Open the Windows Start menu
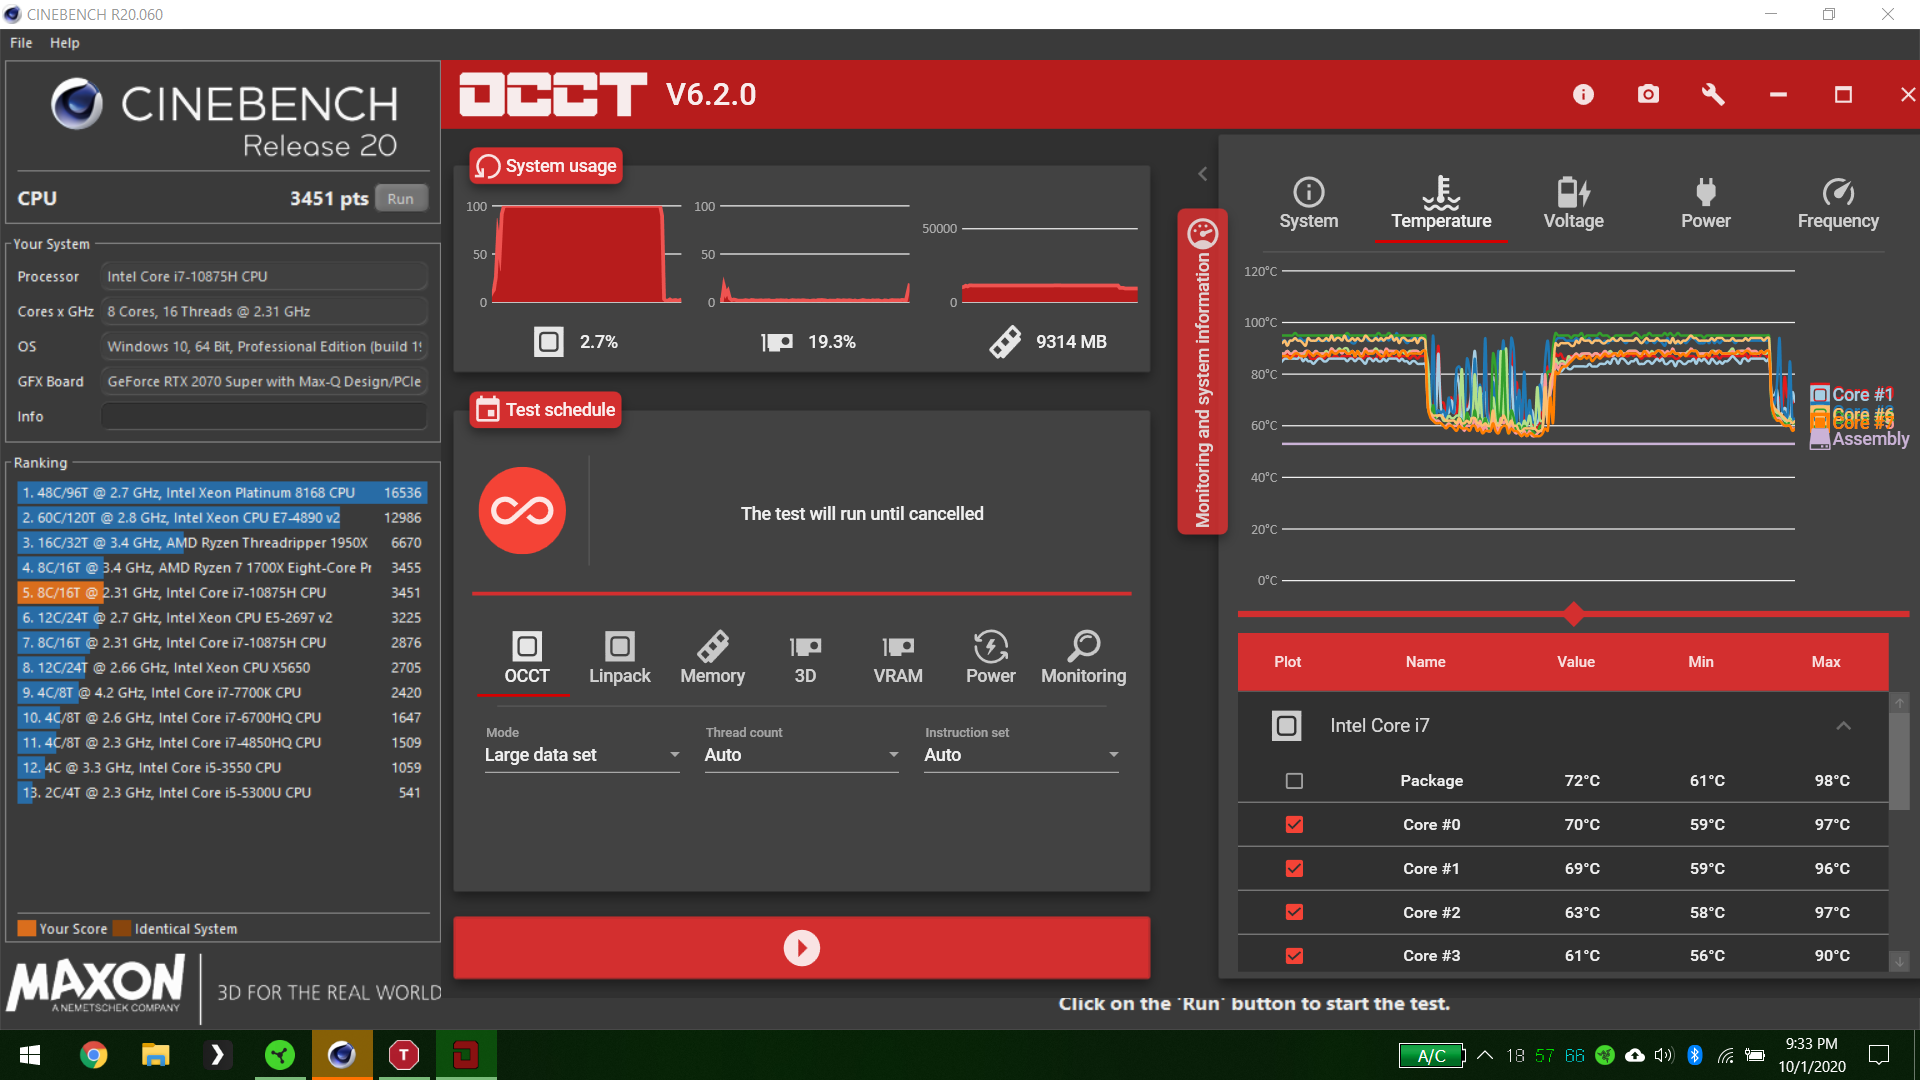1920x1080 pixels. 30,1055
